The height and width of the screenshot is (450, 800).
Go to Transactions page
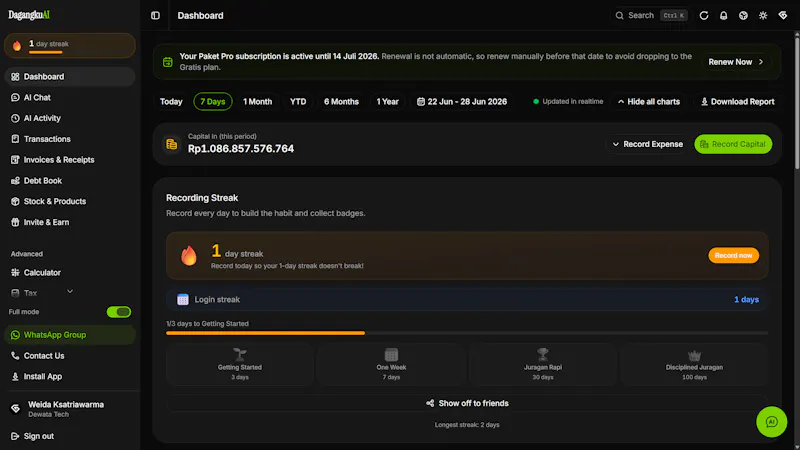70,139
